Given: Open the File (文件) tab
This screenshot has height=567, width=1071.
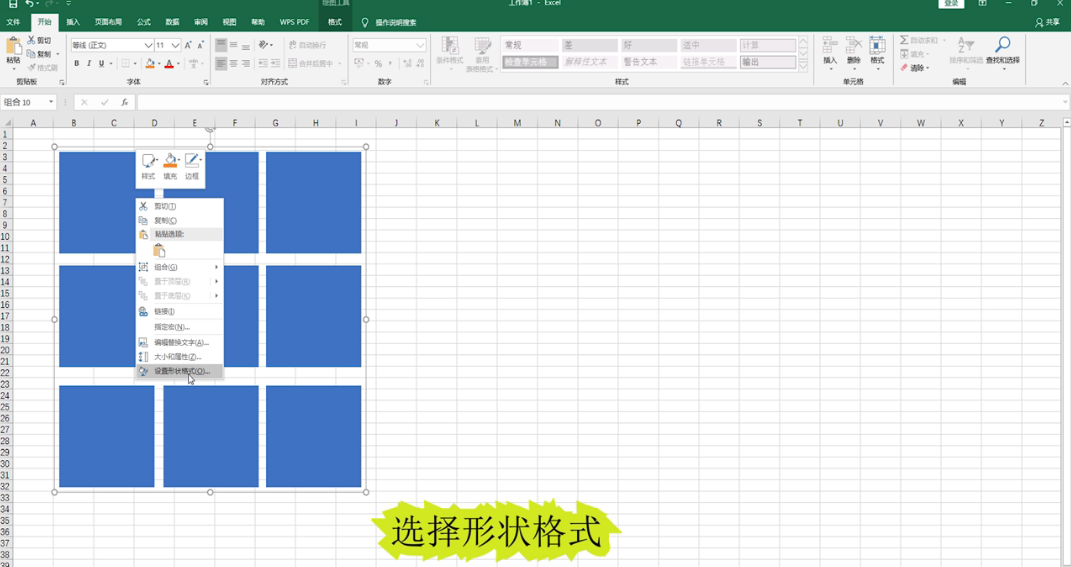Looking at the screenshot, I should (13, 22).
